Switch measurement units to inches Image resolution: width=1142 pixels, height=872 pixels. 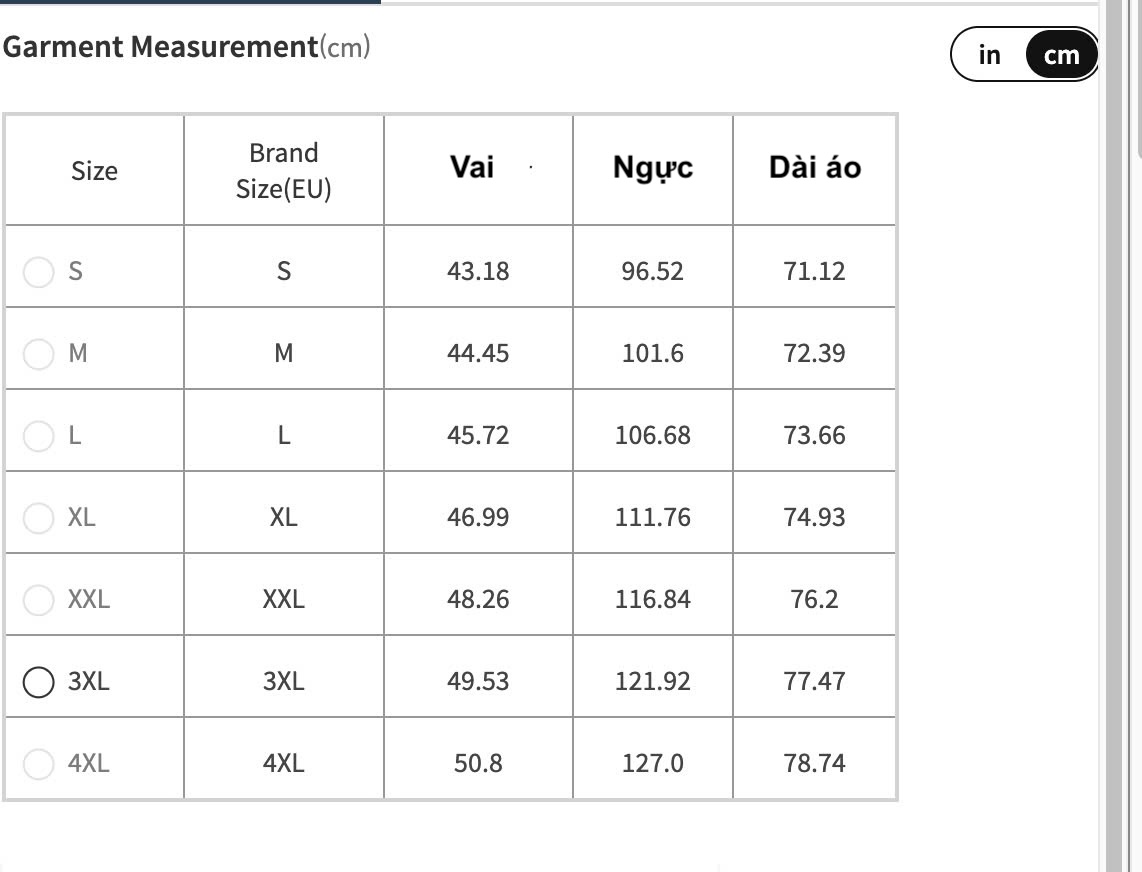[x=989, y=55]
